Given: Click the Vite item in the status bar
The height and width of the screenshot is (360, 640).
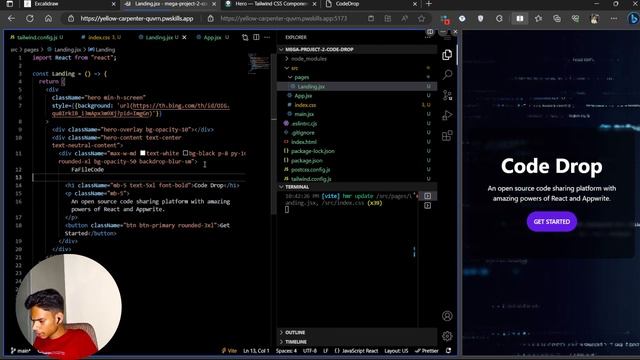Looking at the screenshot, I should [229, 351].
